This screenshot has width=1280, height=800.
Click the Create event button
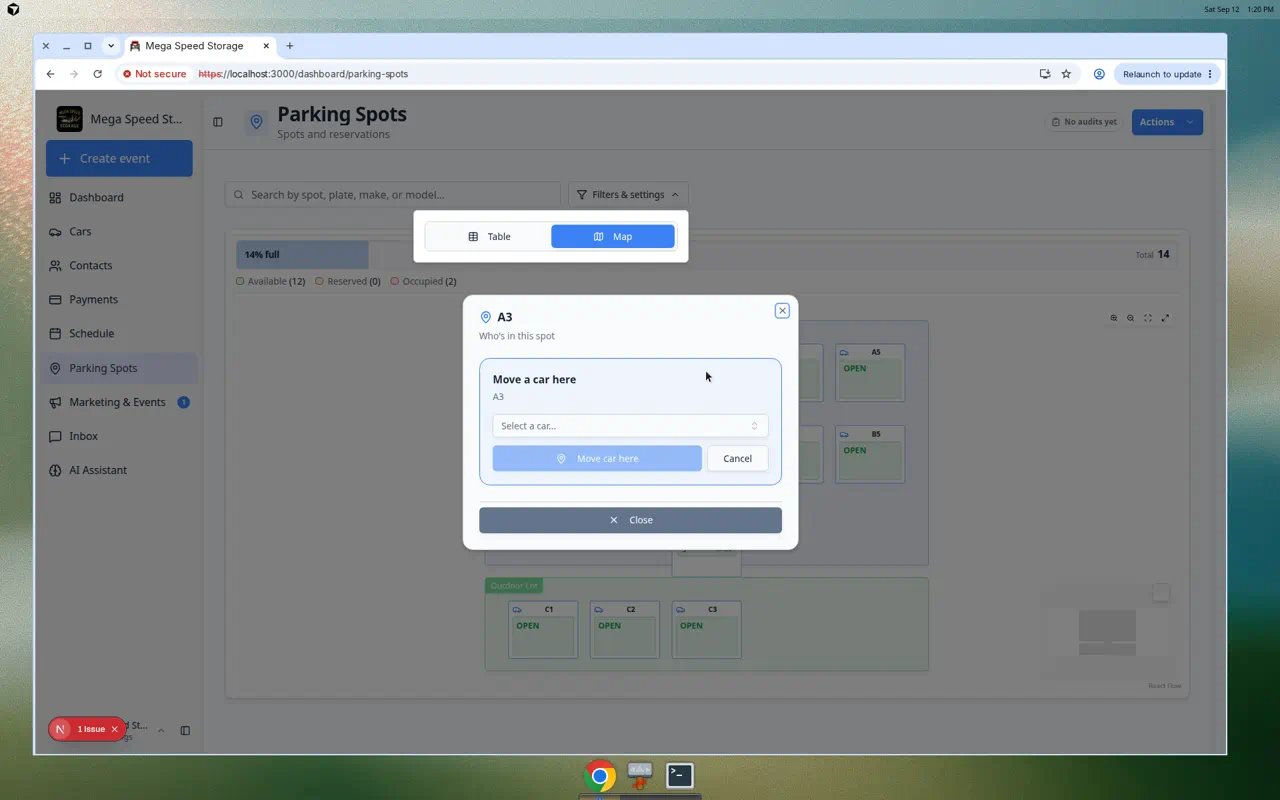point(119,158)
